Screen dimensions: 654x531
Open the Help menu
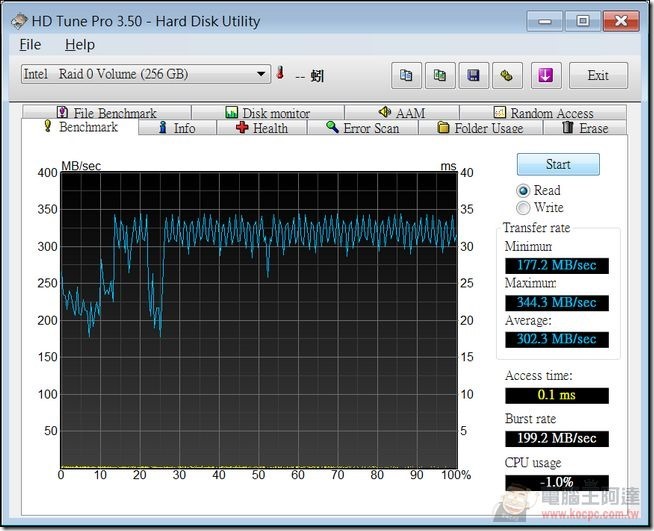pos(80,45)
